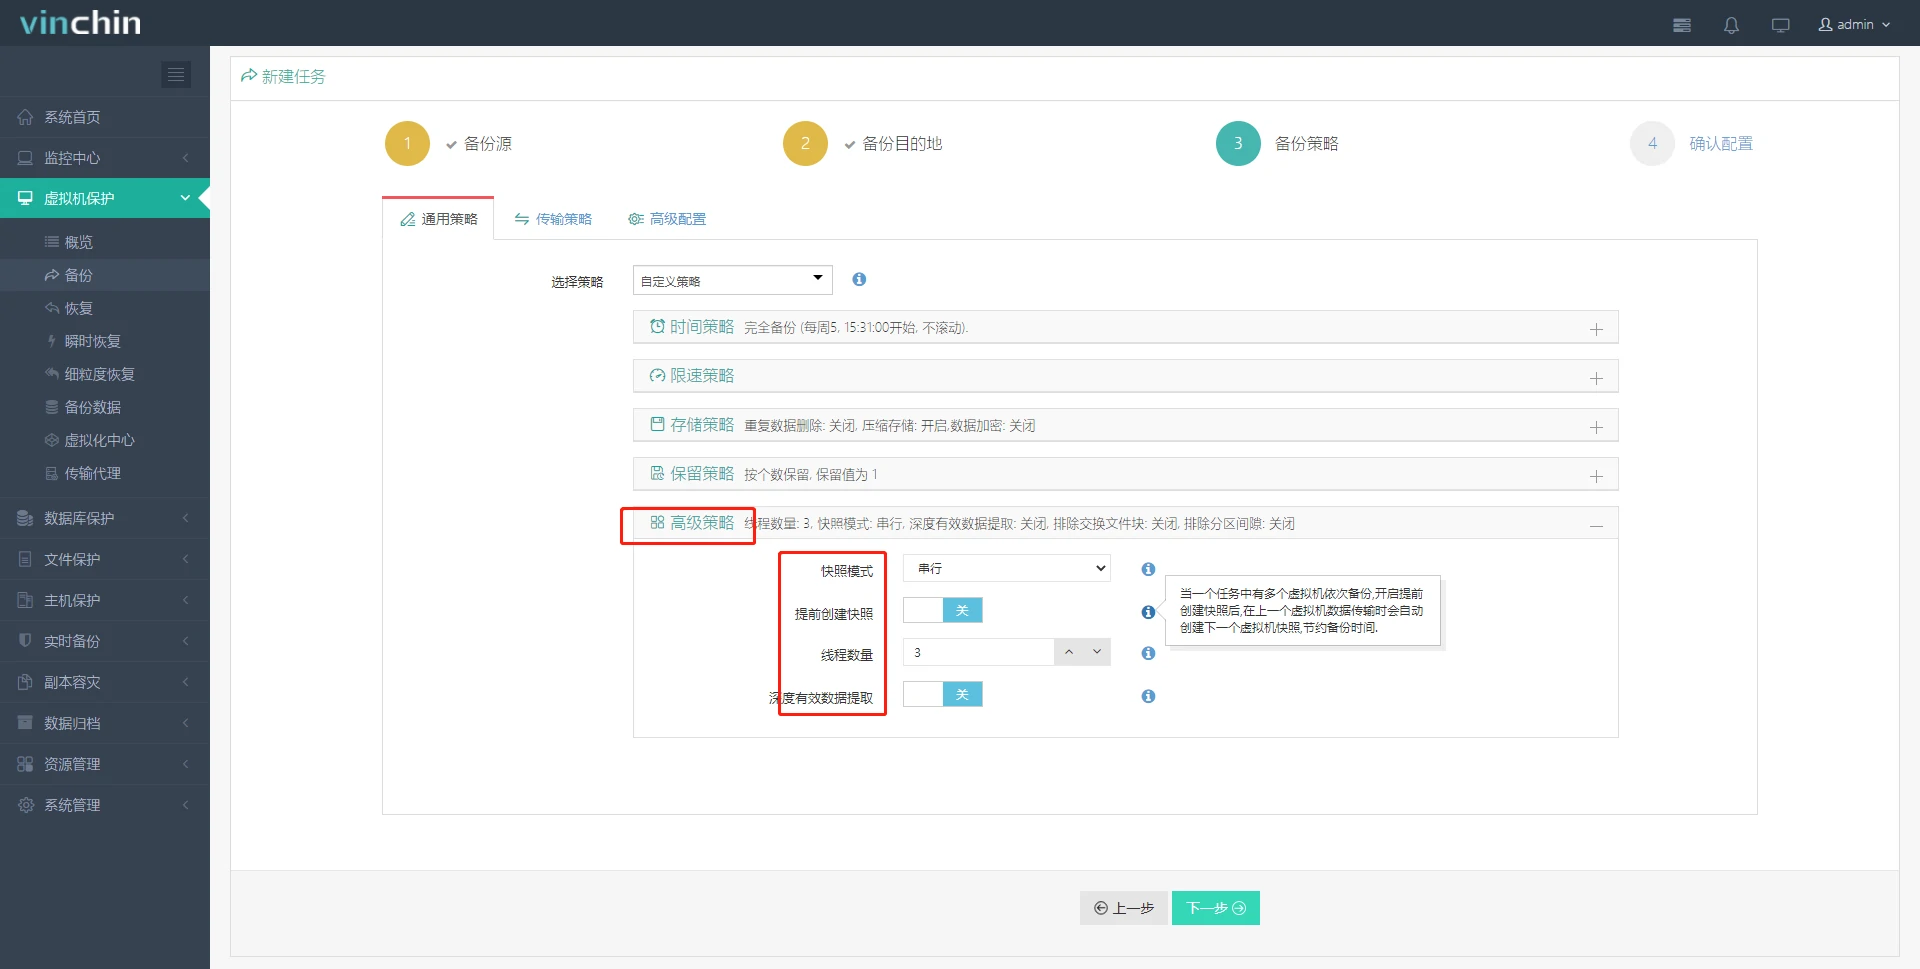Expand 实时备份 sidebar menu
Screen dimensions: 1920x969
105,641
